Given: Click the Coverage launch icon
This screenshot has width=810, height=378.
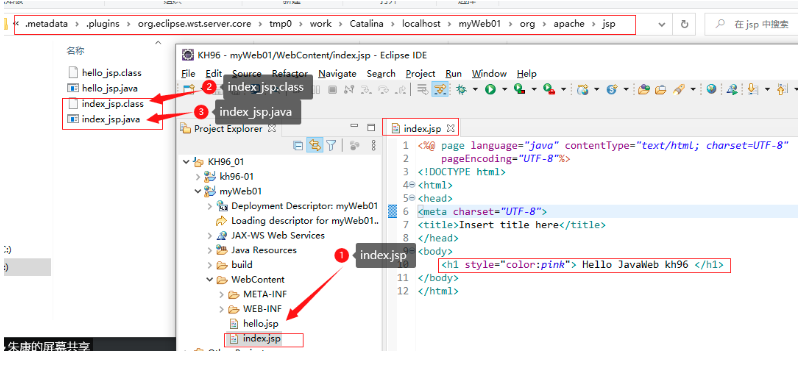Looking at the screenshot, I should [520, 89].
